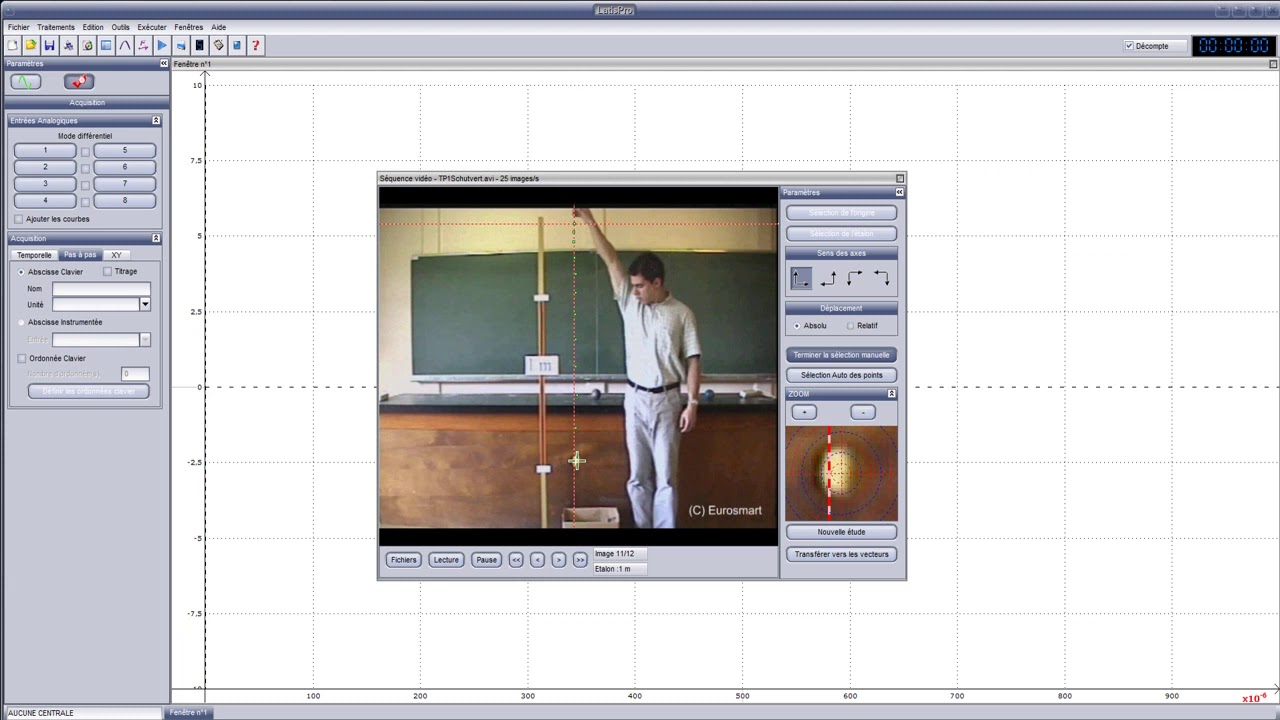Select the Fenêtre n°1 bottom tab
The image size is (1280, 720).
[188, 713]
